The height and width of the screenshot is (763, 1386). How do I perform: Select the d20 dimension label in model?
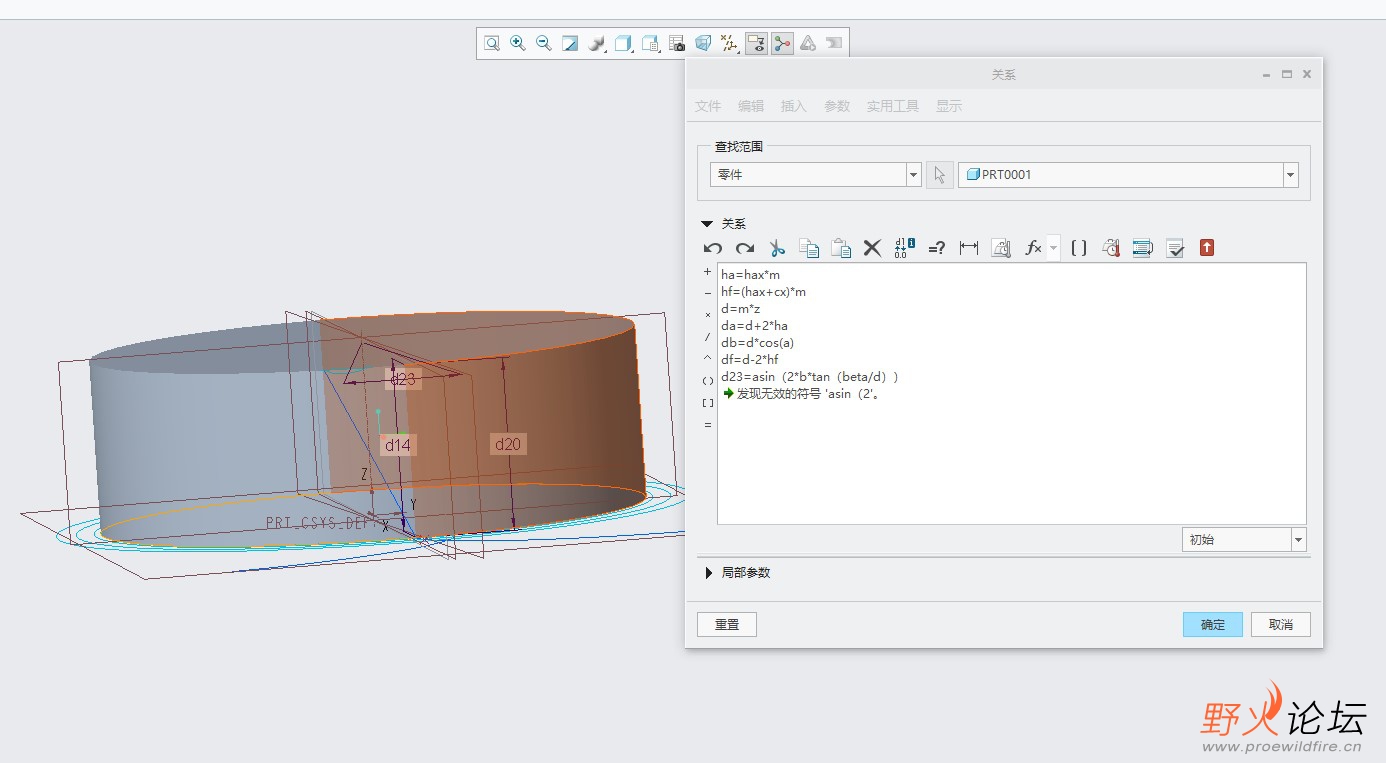pos(508,444)
